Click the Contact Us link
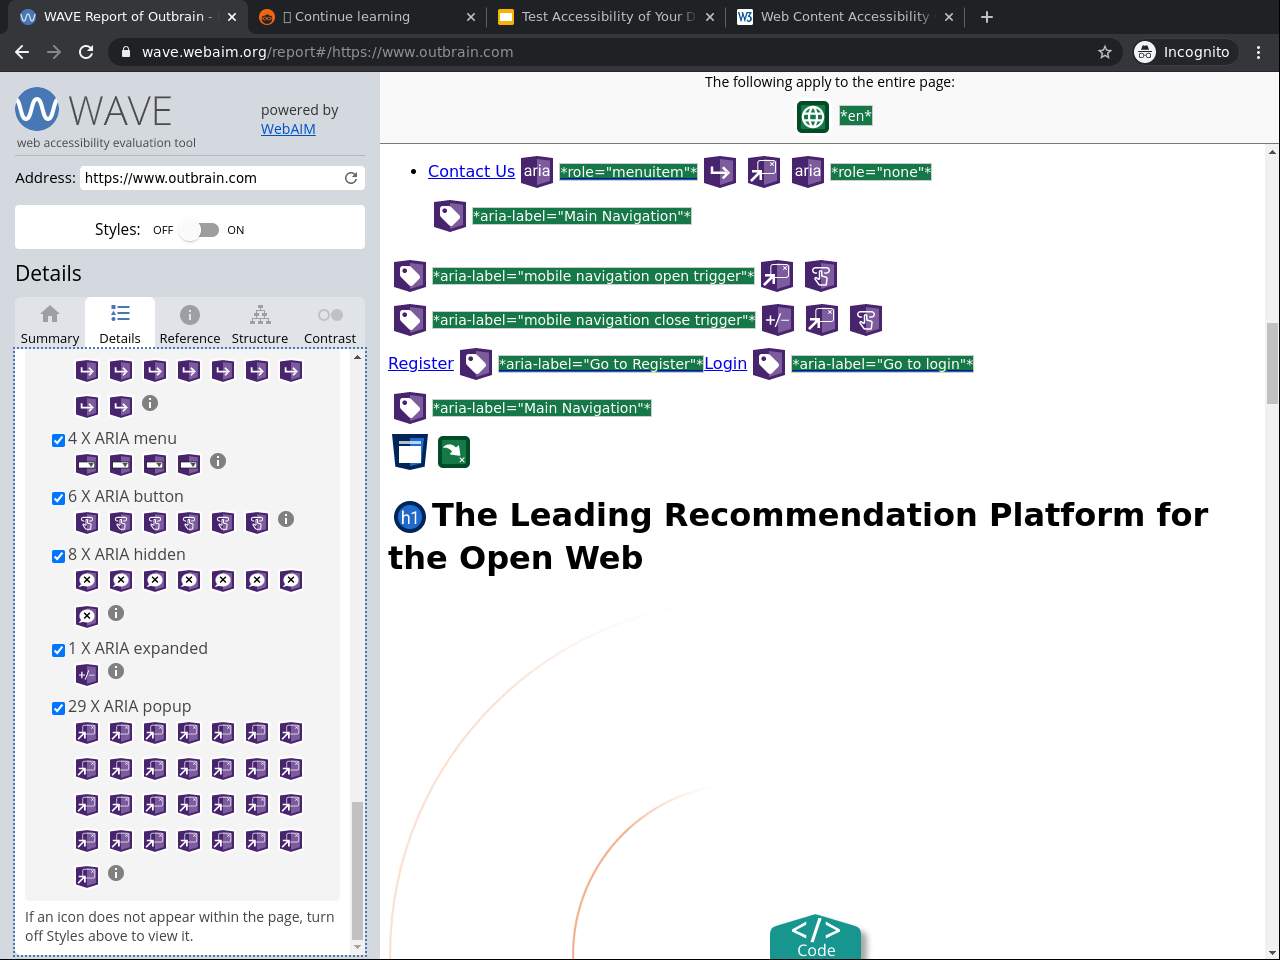Screen dimensions: 1280x960 [x=471, y=171]
